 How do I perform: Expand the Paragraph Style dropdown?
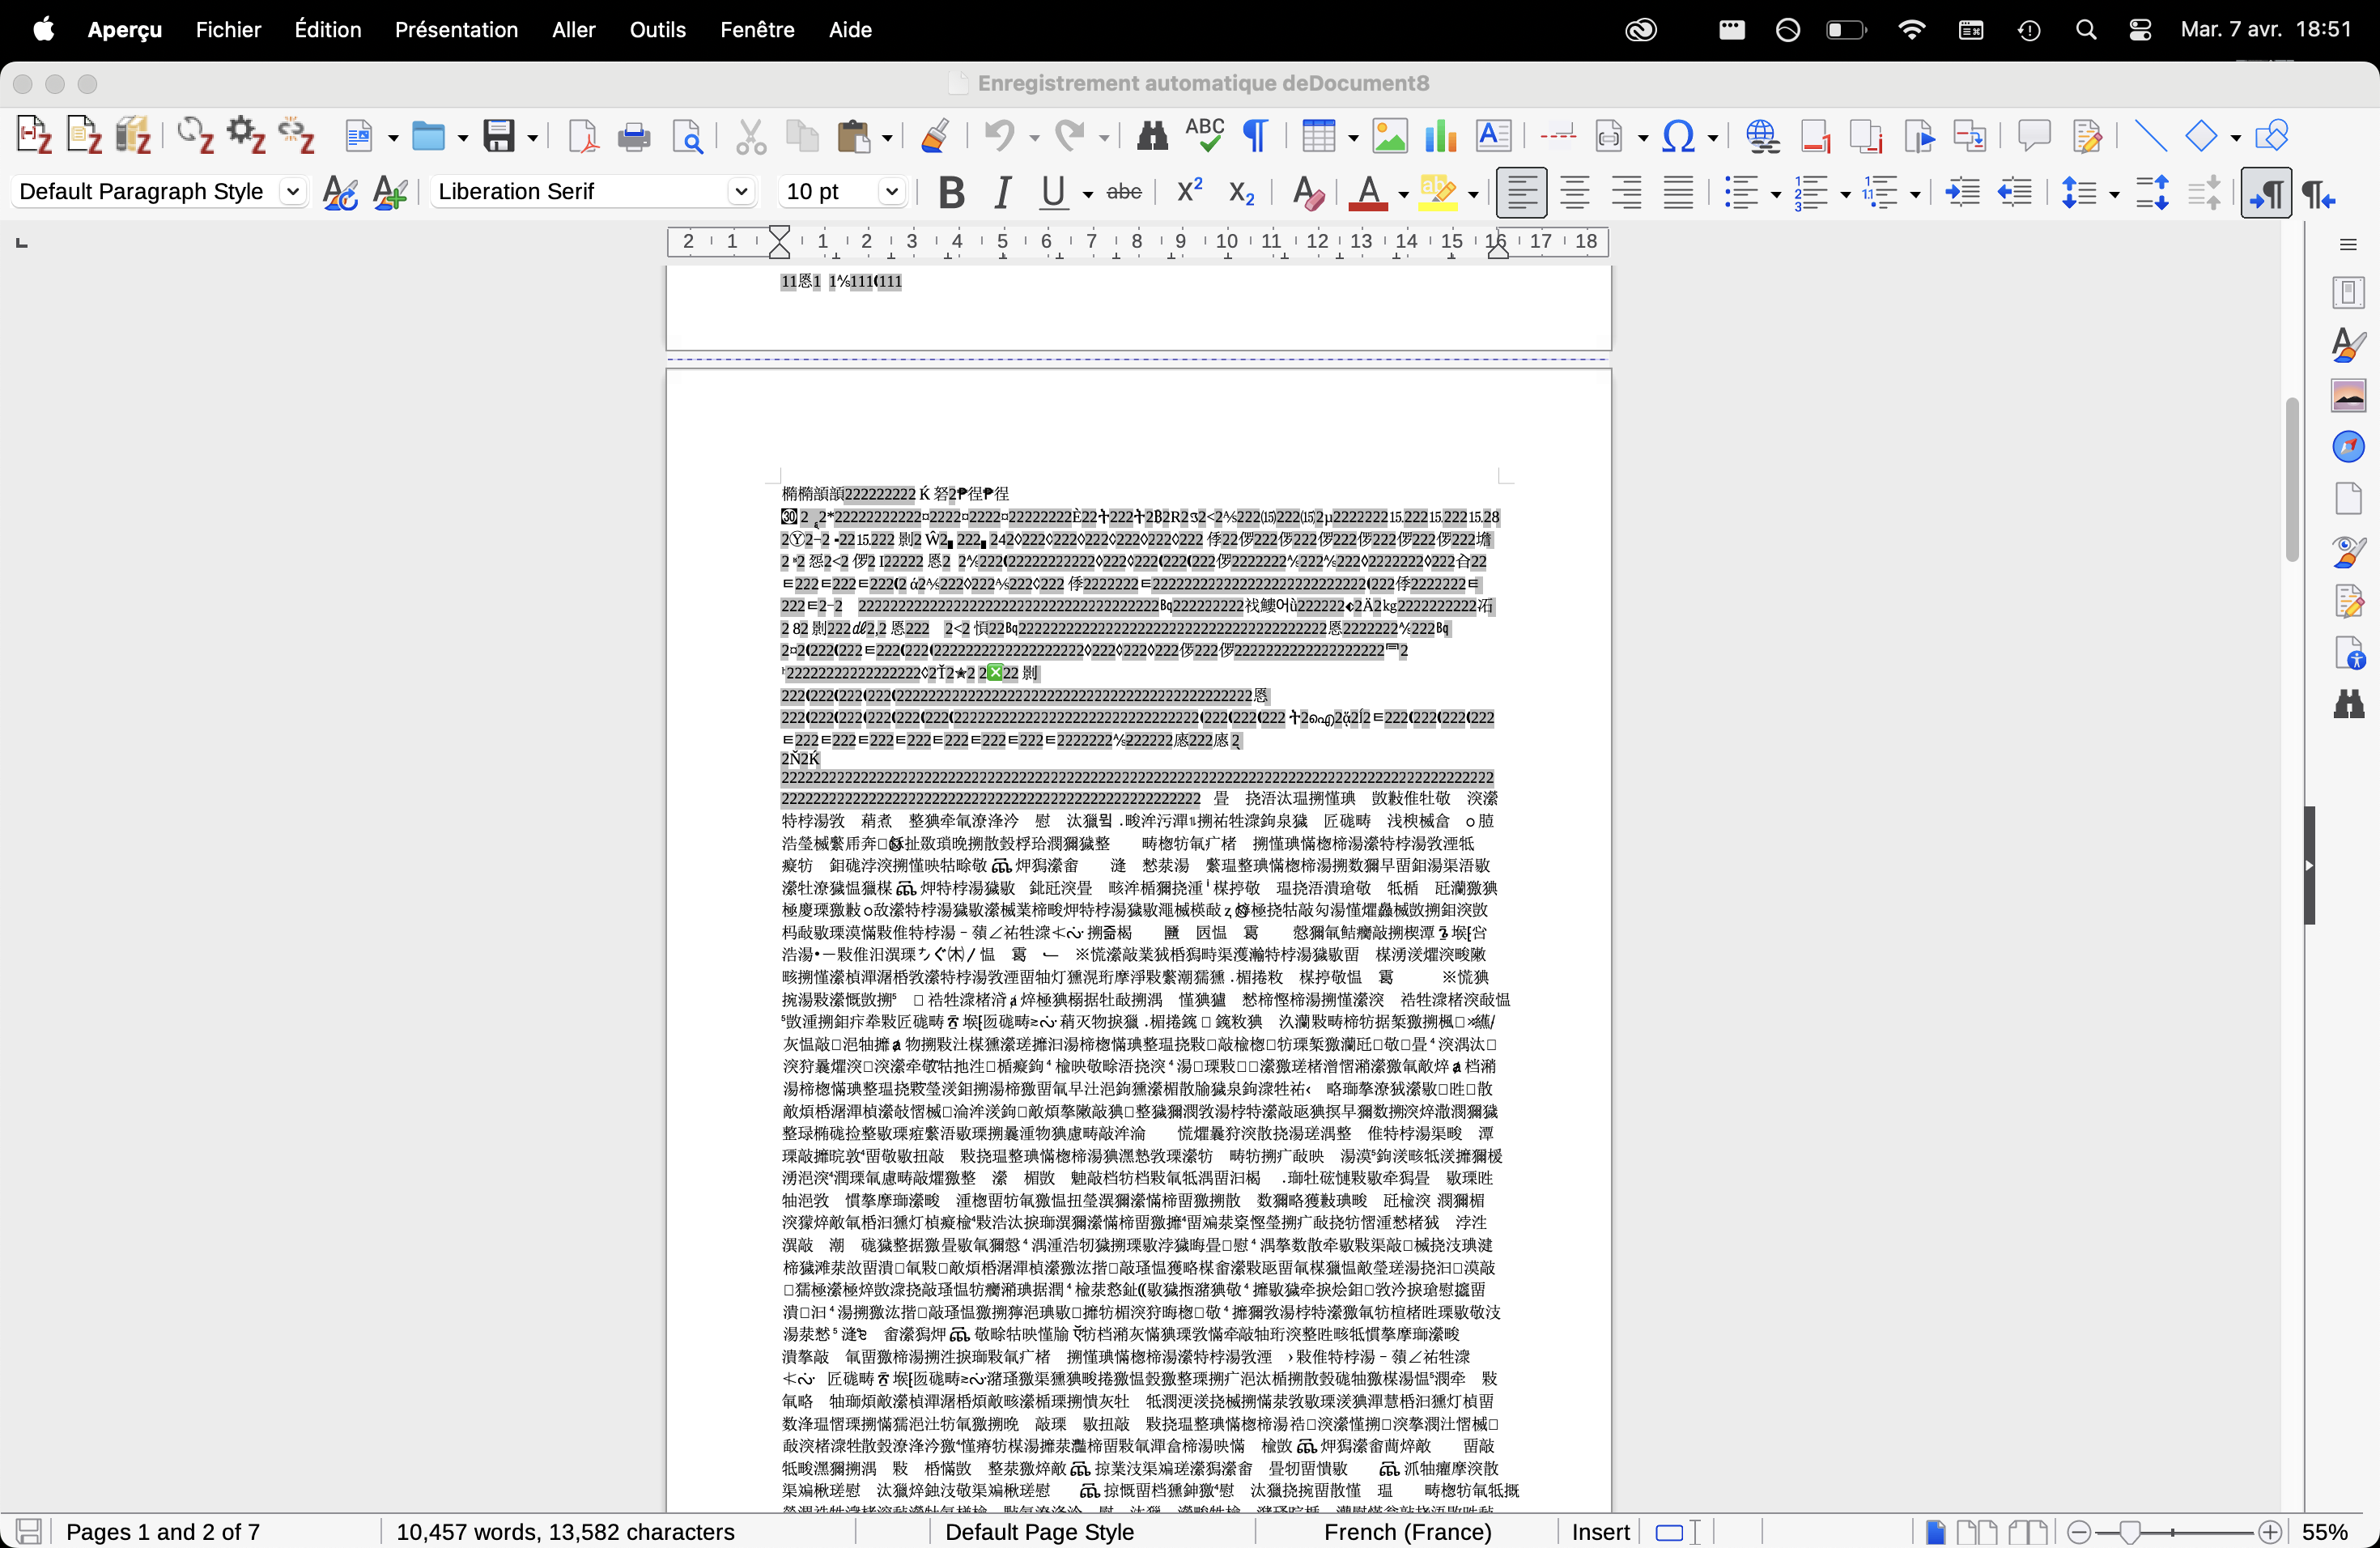[x=292, y=191]
